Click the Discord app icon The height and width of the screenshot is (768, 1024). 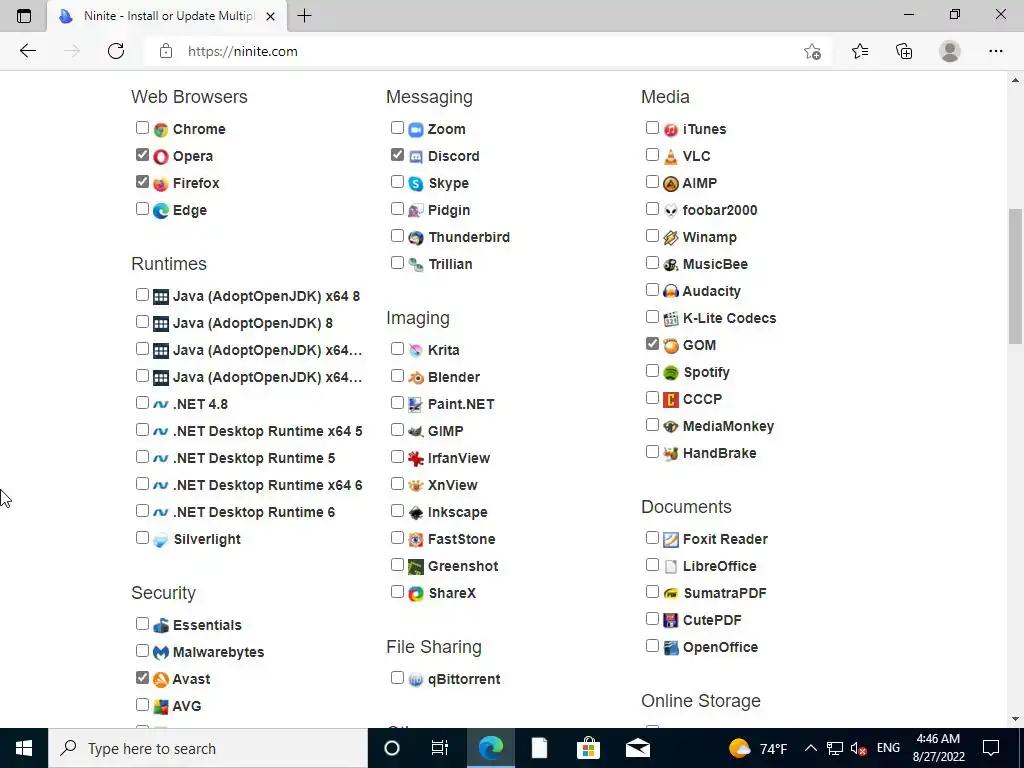pyautogui.click(x=416, y=157)
